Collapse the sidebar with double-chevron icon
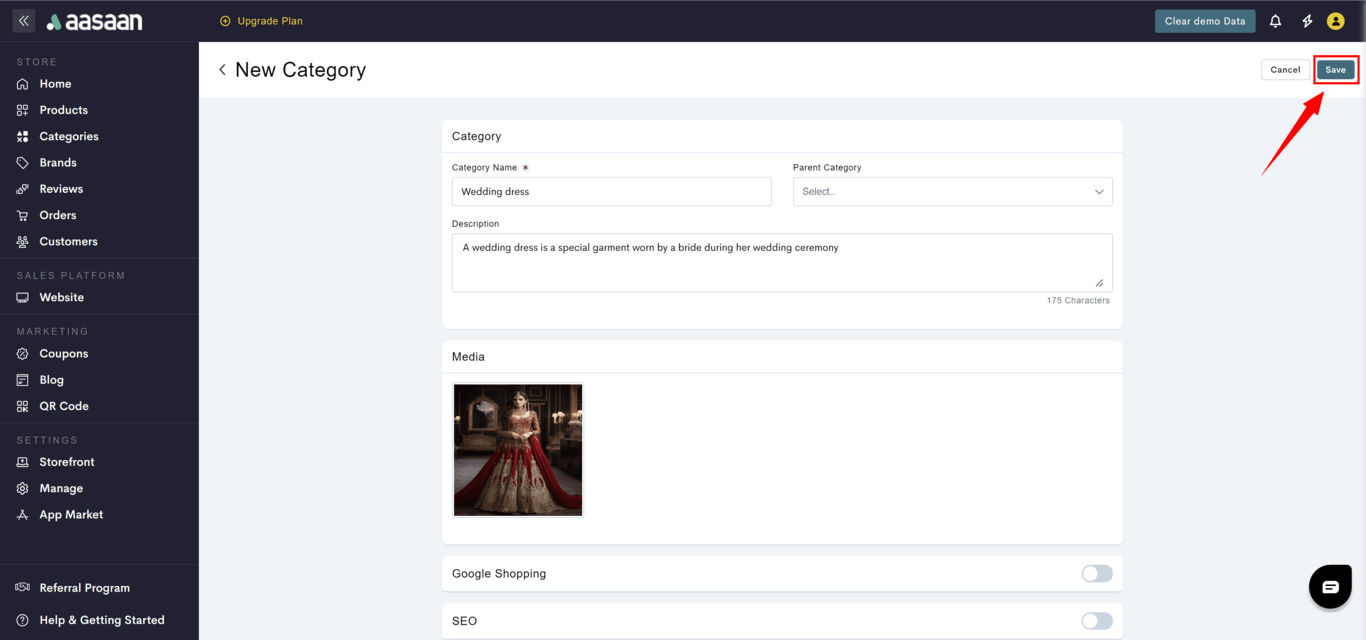Image resolution: width=1366 pixels, height=640 pixels. coord(24,21)
